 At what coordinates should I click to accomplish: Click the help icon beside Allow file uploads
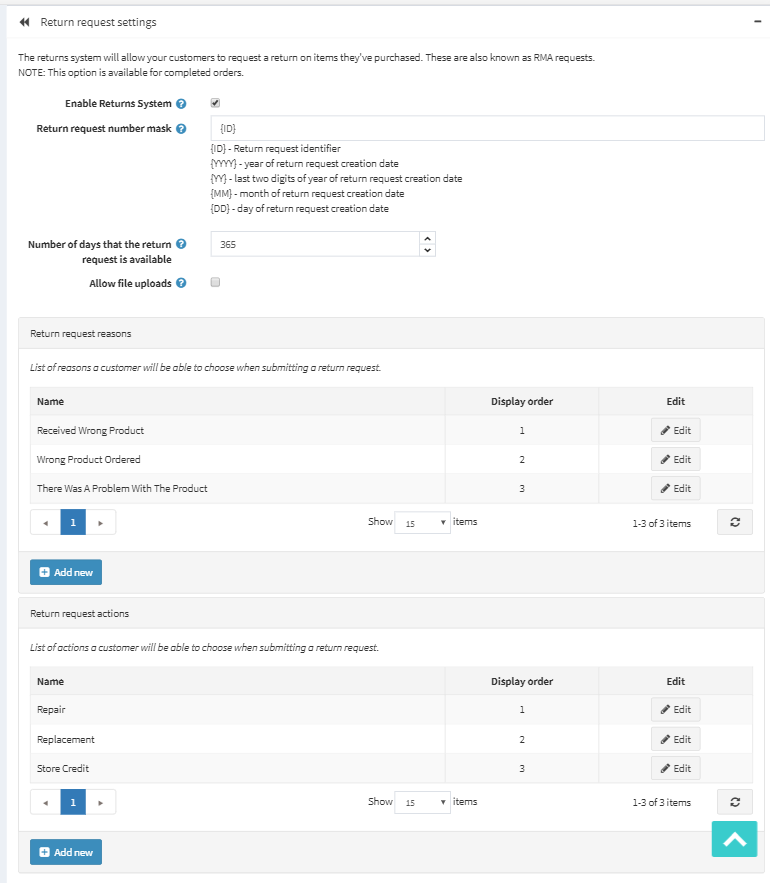pyautogui.click(x=181, y=283)
